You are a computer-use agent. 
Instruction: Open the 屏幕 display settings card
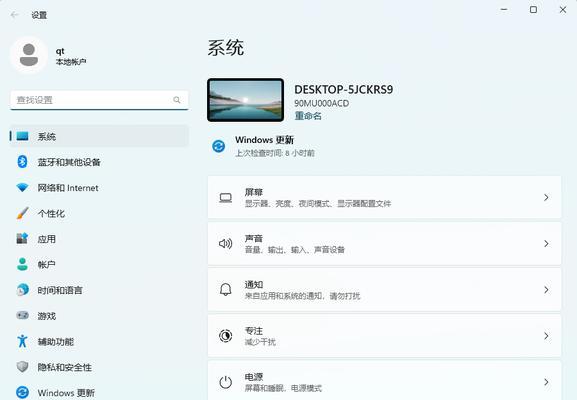pyautogui.click(x=385, y=197)
